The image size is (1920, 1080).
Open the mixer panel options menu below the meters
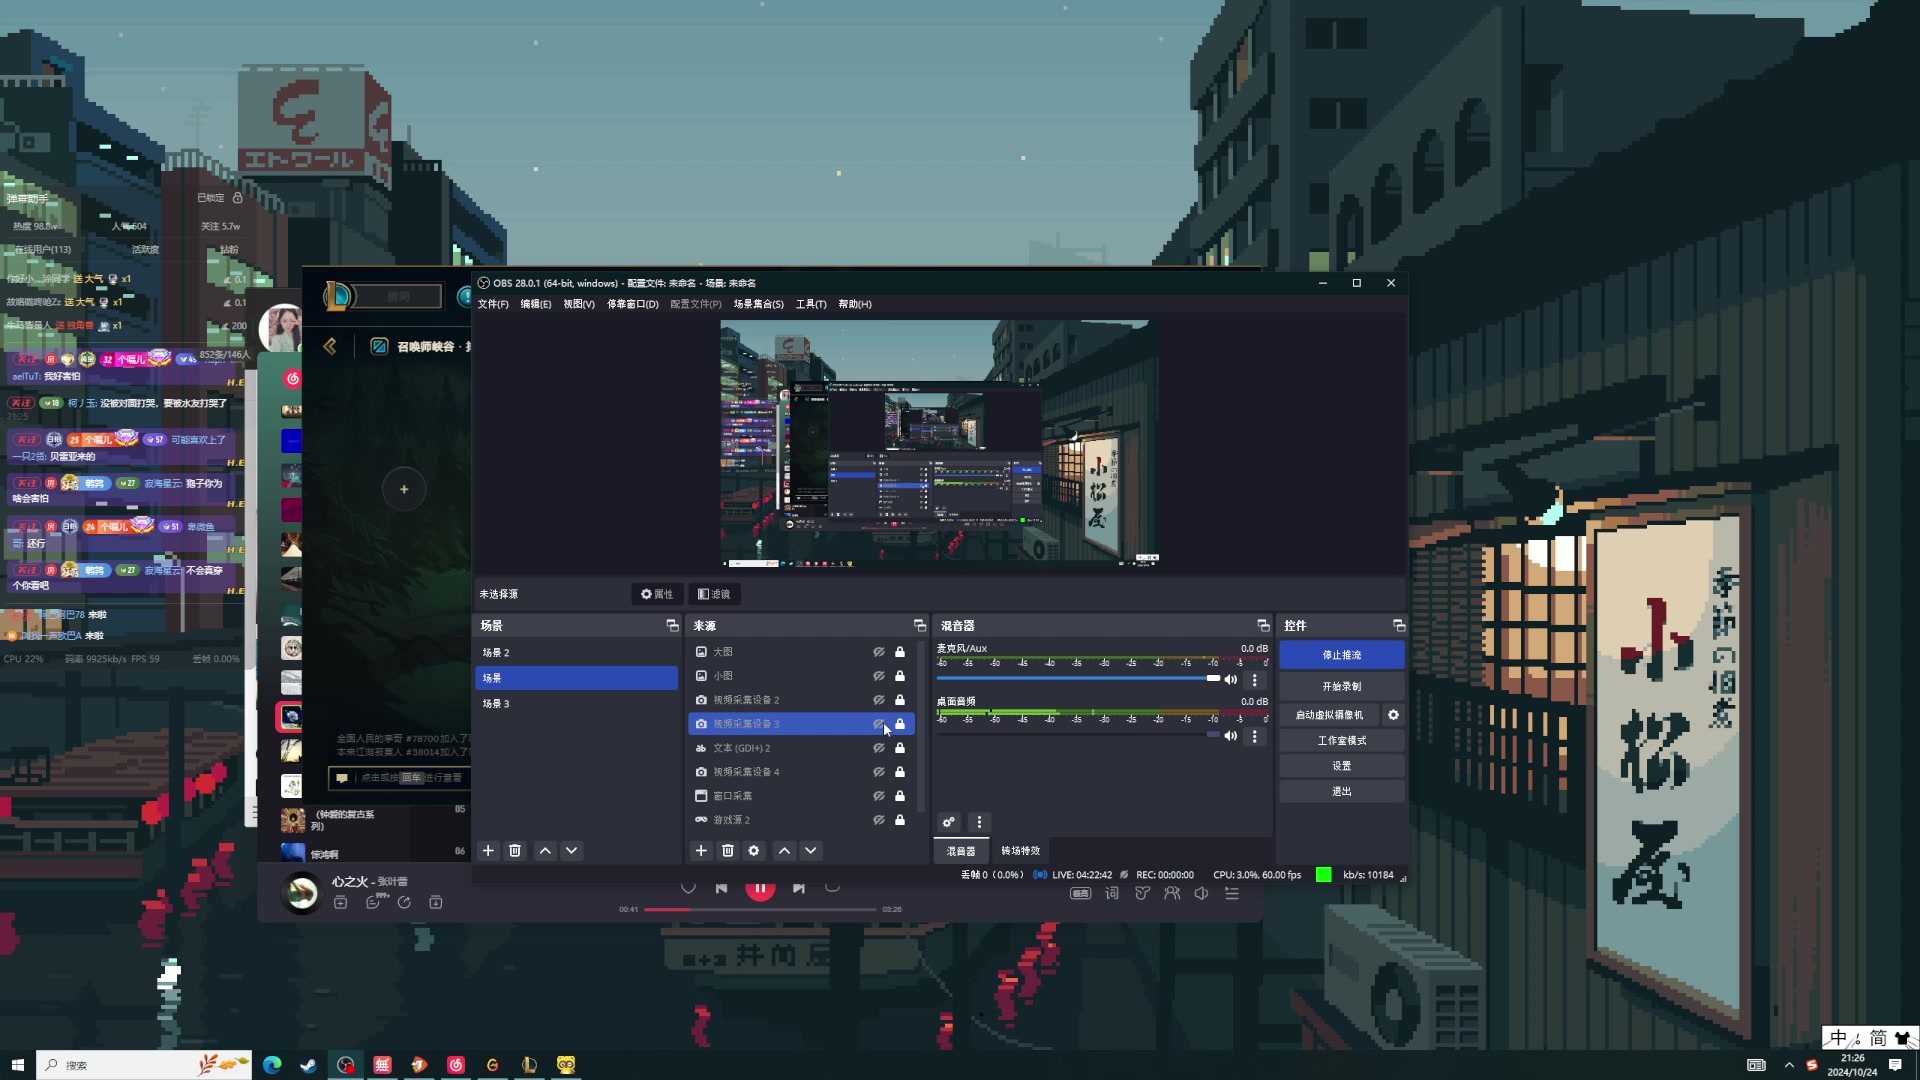(979, 822)
